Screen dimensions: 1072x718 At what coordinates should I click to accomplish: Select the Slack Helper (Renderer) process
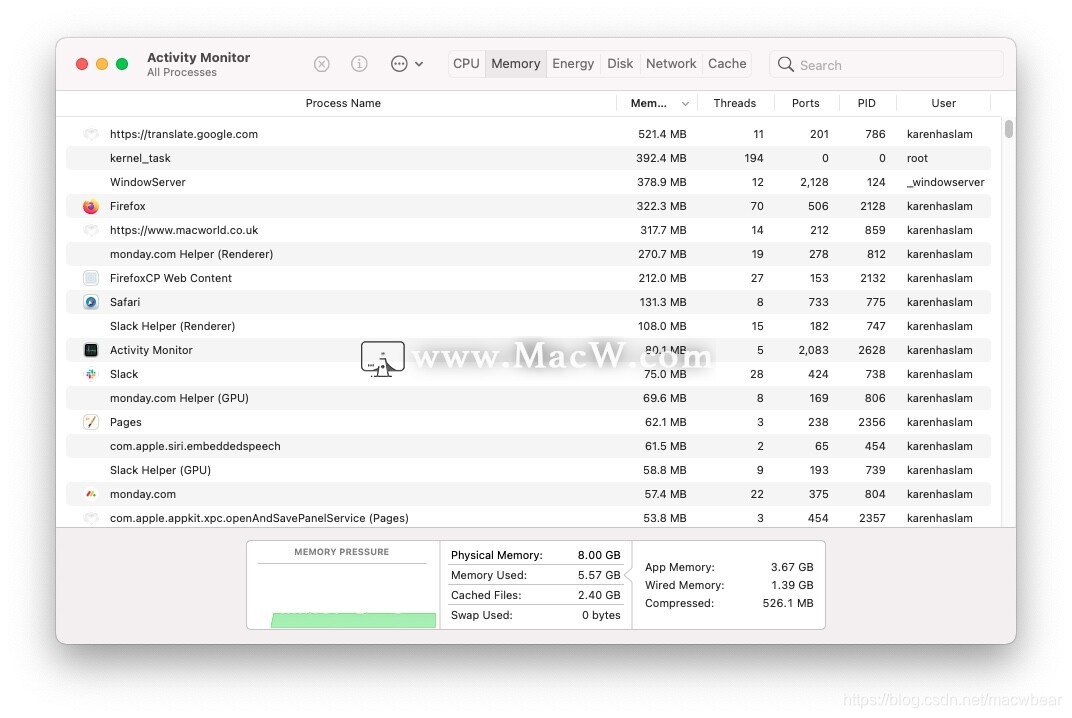click(528, 326)
